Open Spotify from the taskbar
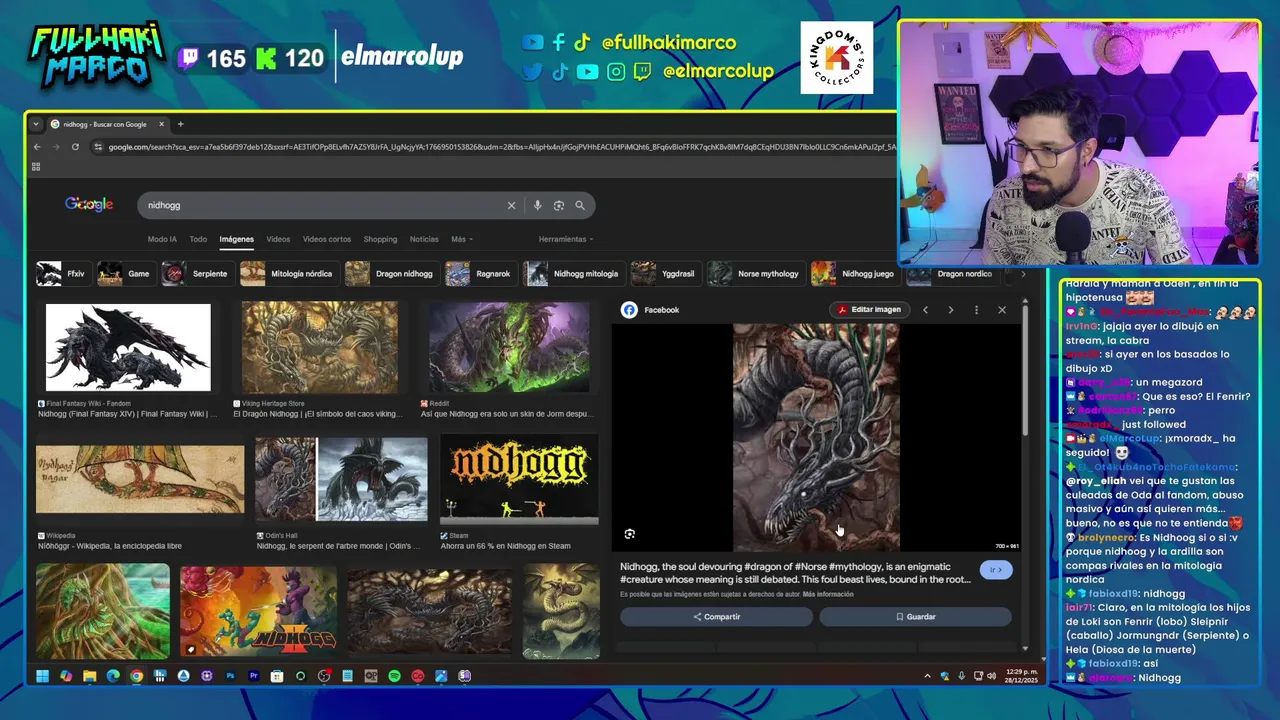 pyautogui.click(x=394, y=676)
